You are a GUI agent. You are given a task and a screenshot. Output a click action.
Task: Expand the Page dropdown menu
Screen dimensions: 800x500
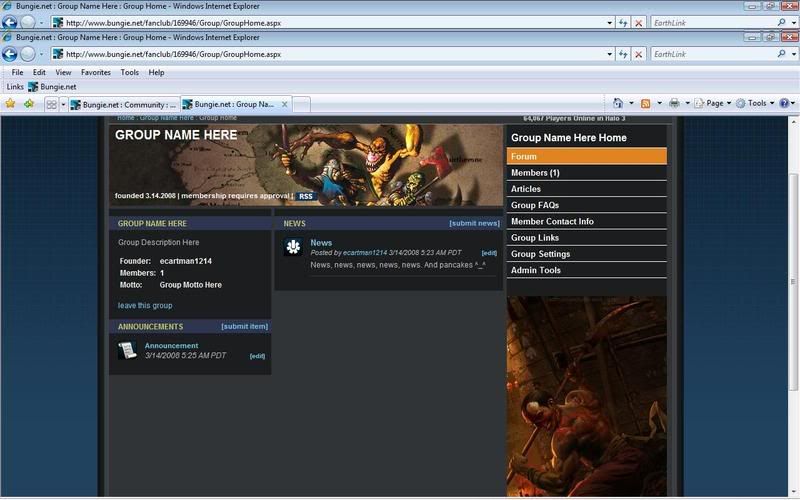[x=714, y=103]
